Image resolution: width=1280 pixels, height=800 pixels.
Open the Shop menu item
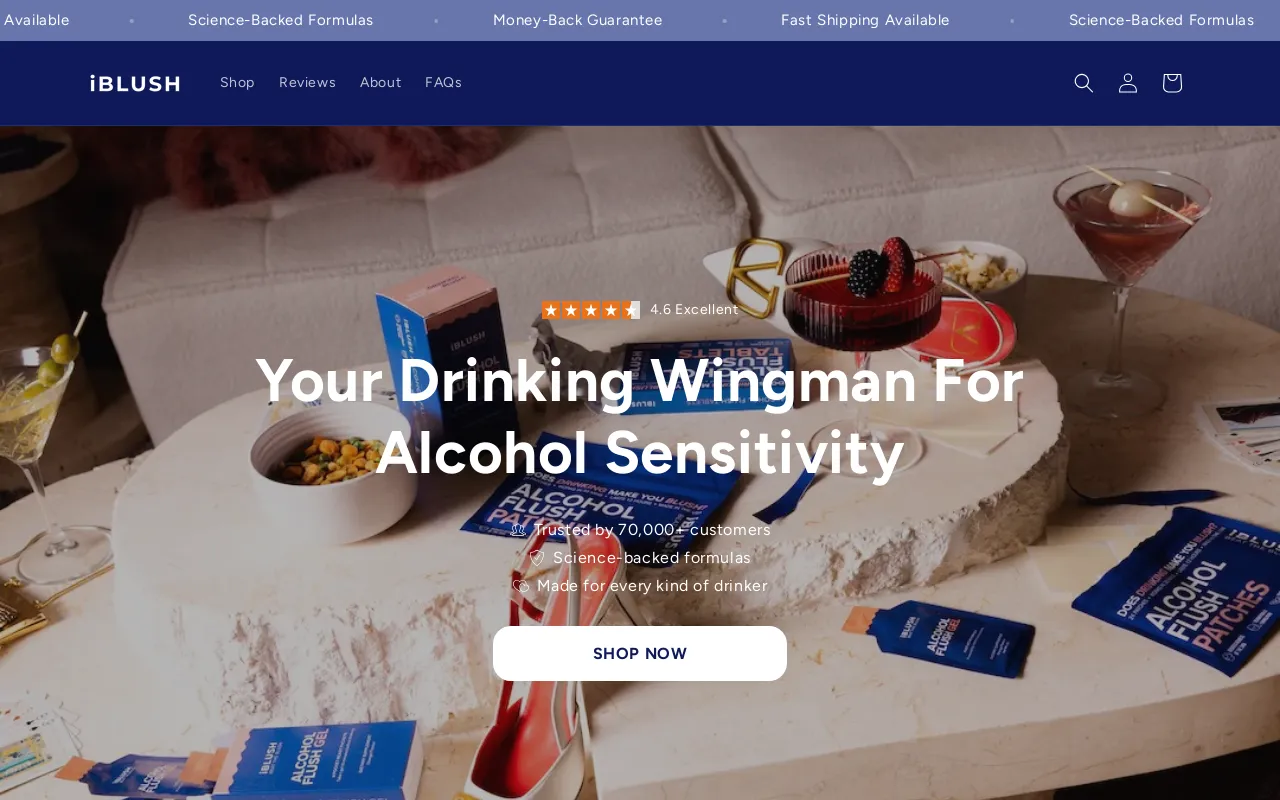(237, 83)
